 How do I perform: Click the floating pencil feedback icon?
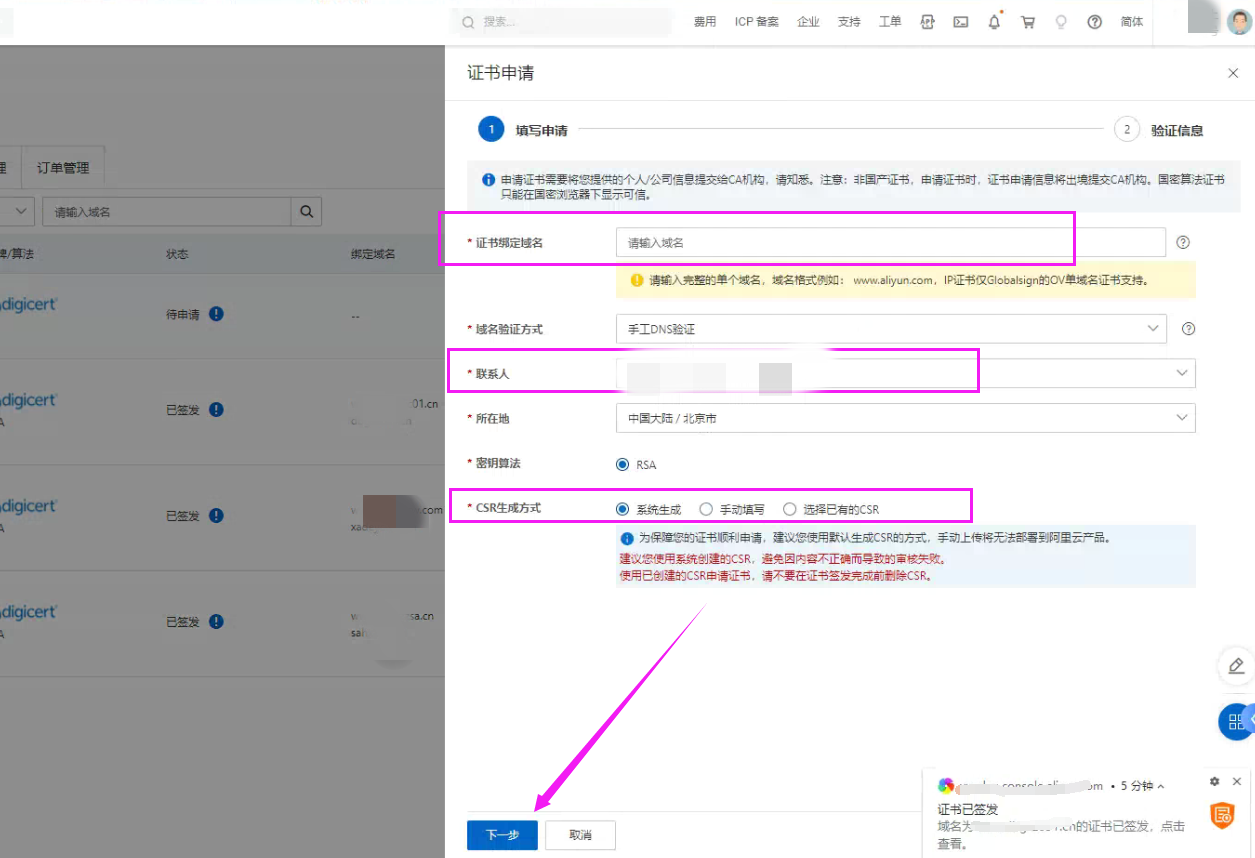click(1236, 666)
